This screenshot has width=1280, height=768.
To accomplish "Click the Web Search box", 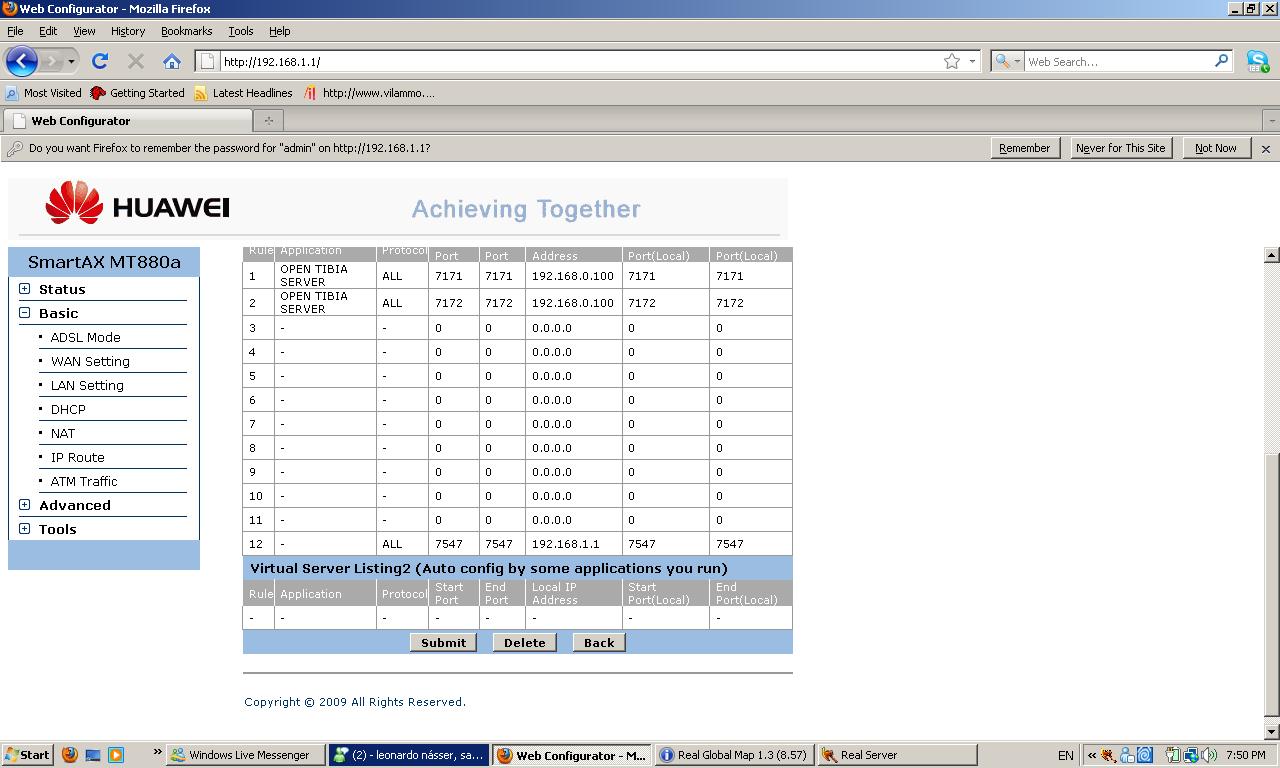I will (1118, 61).
